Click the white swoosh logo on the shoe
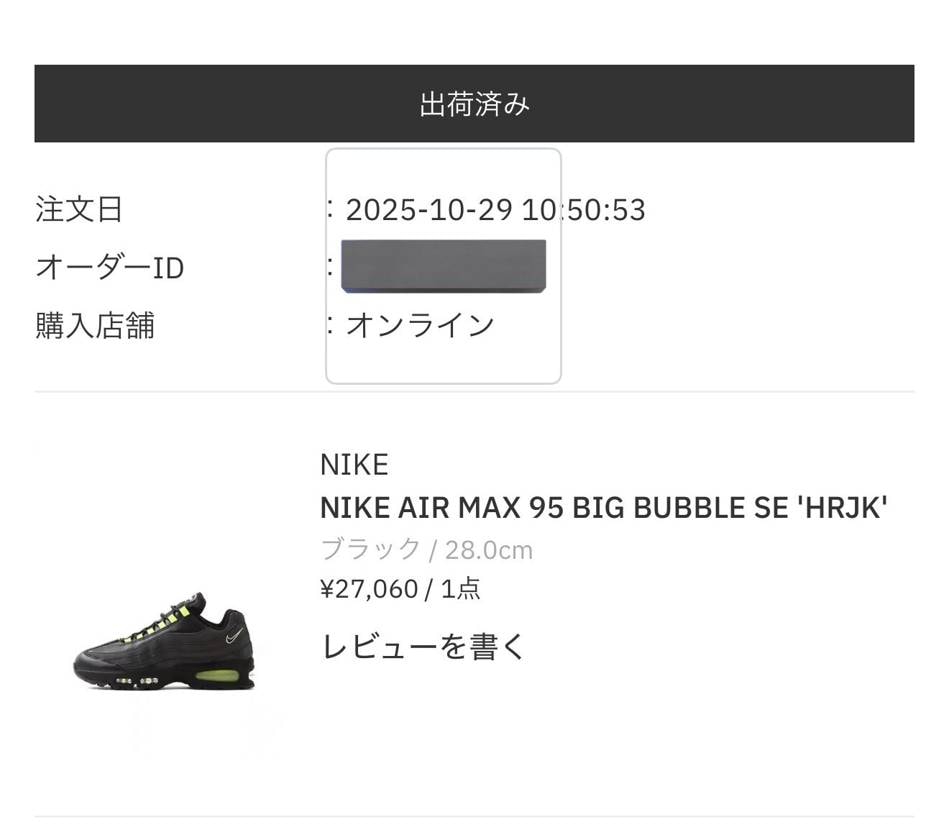 click(232, 637)
